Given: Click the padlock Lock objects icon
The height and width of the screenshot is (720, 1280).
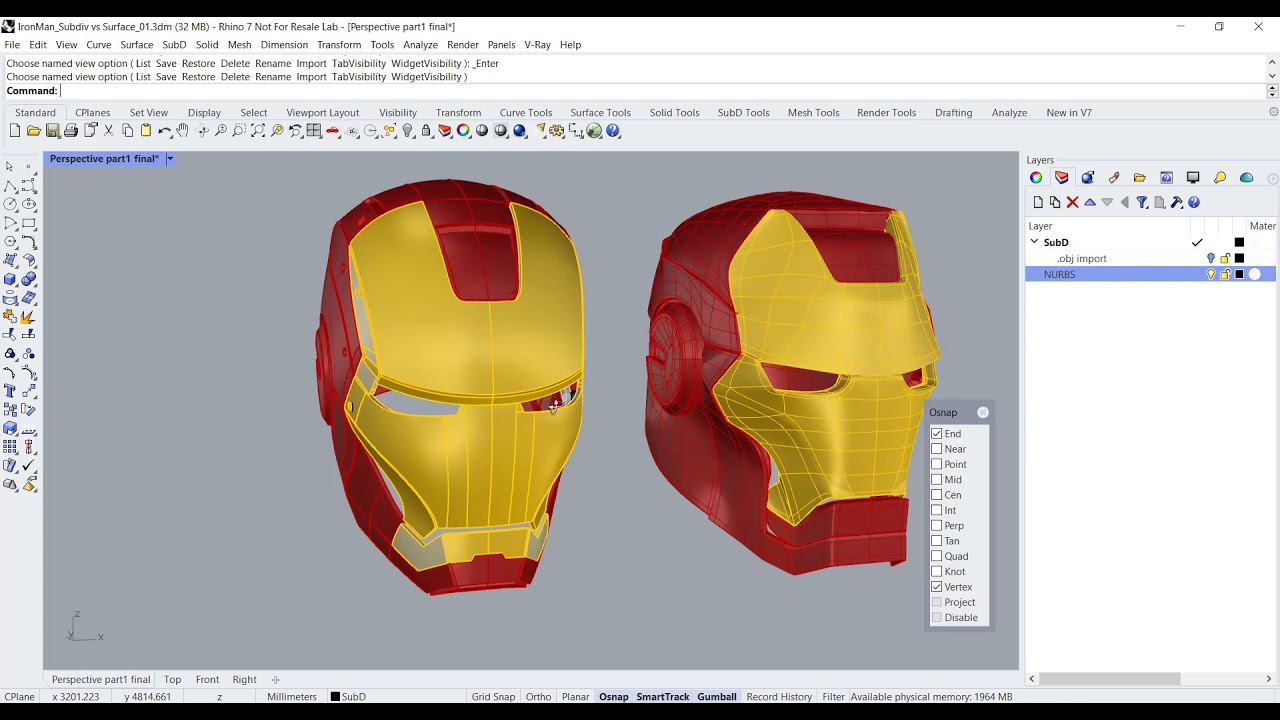Looking at the screenshot, I should click(427, 131).
